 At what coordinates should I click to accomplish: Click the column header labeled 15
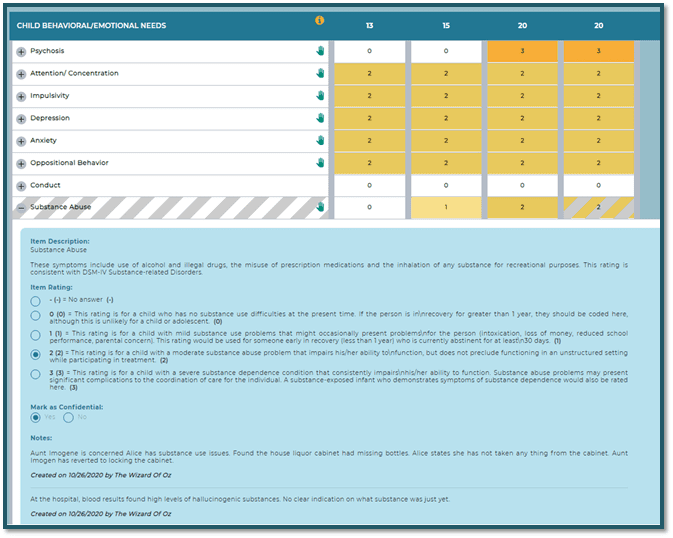[x=447, y=24]
